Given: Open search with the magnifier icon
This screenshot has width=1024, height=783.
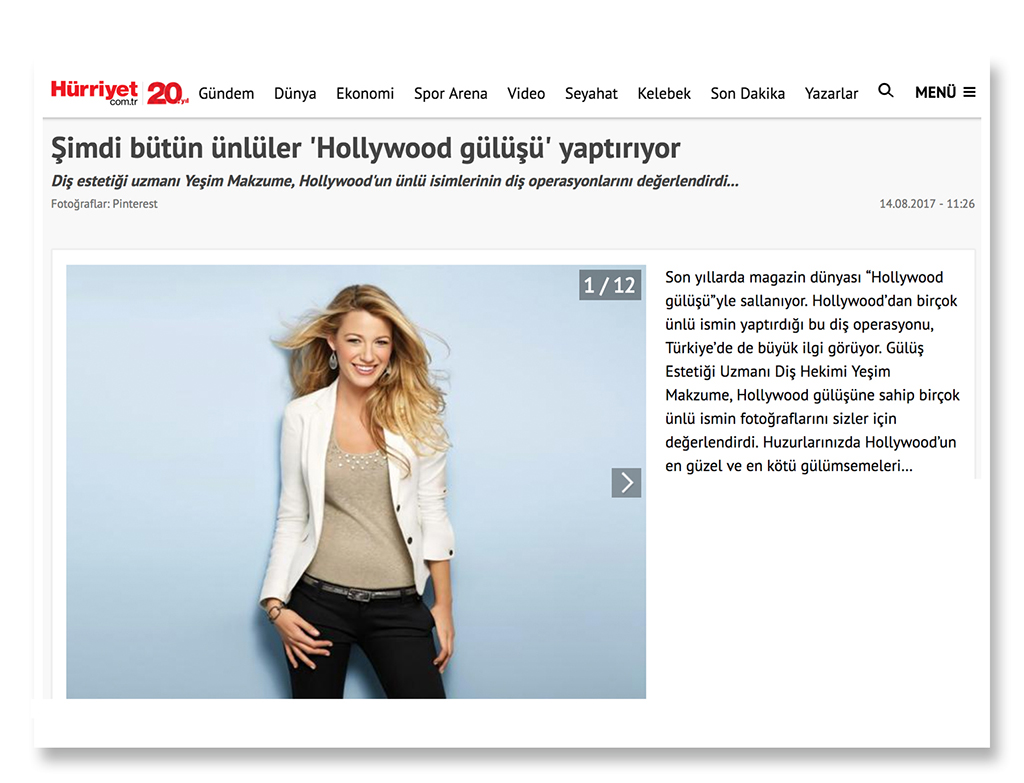Looking at the screenshot, I should click(x=885, y=91).
